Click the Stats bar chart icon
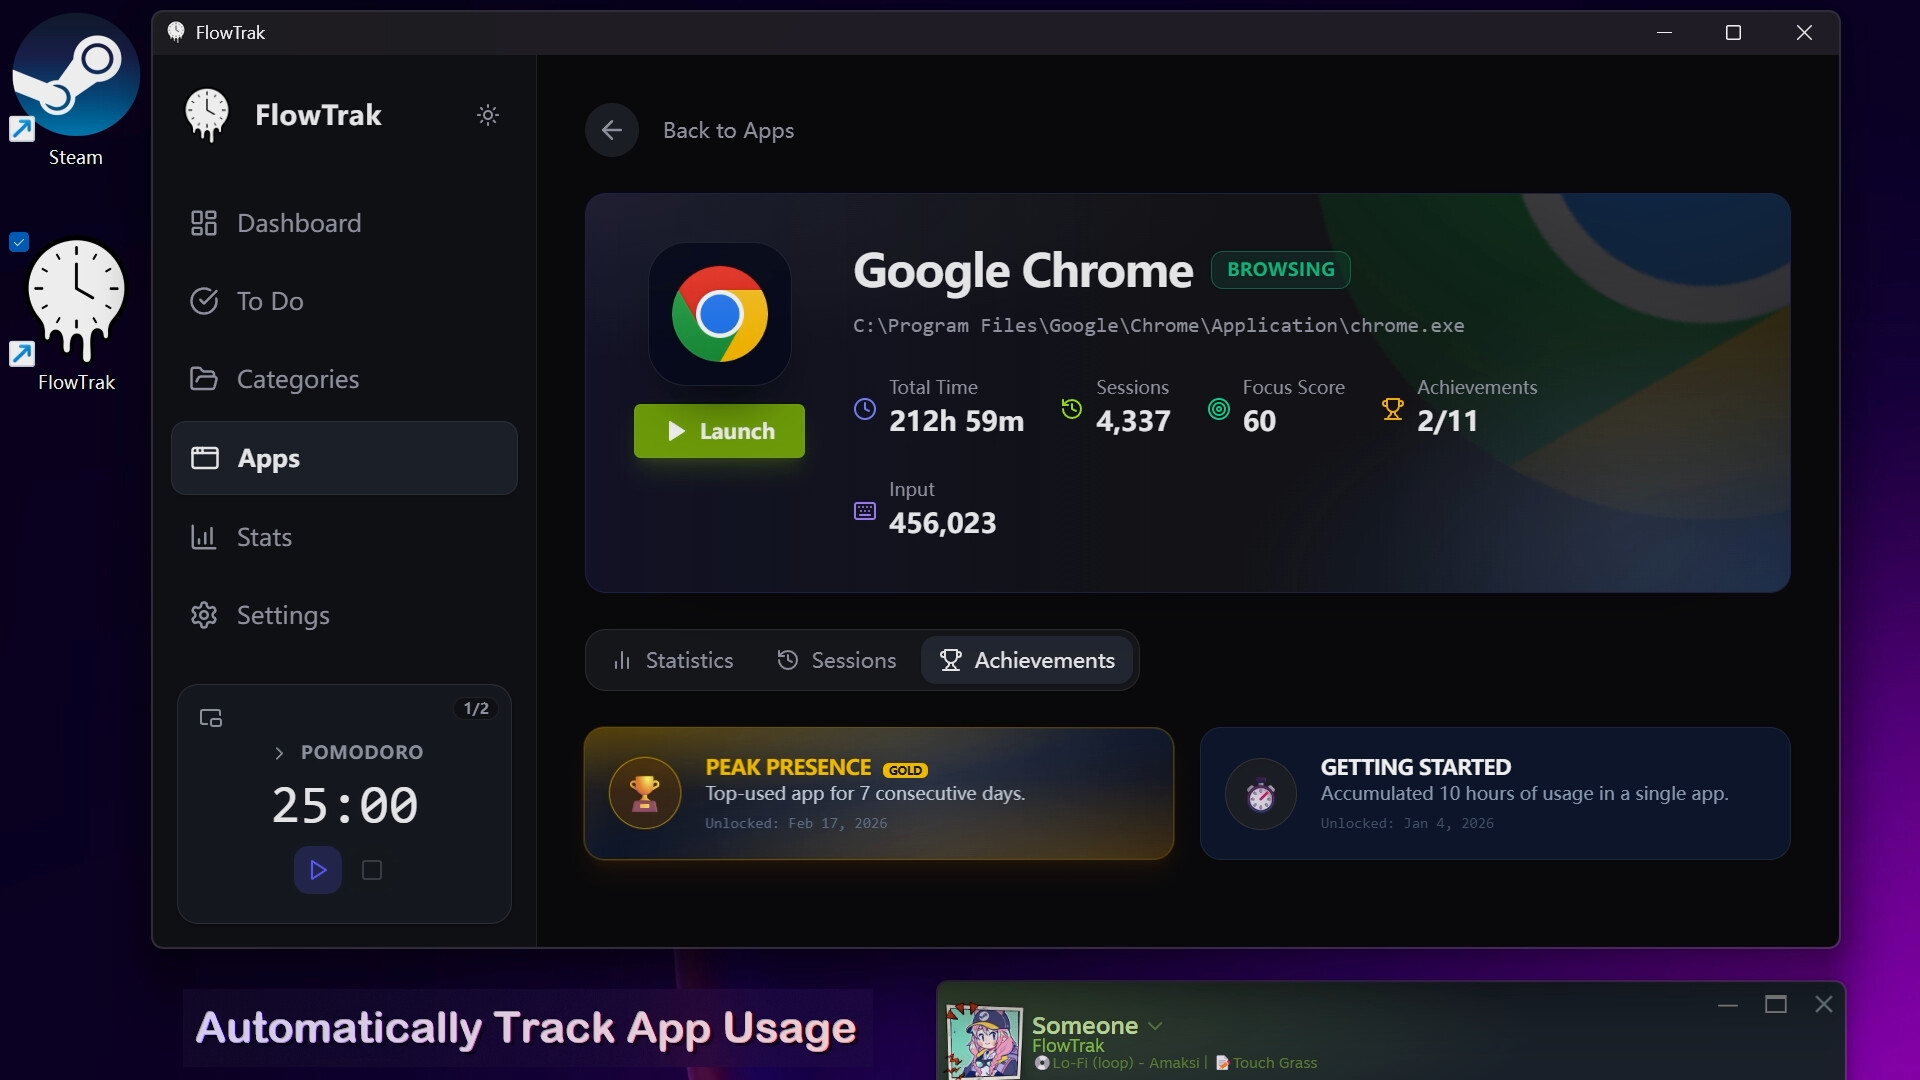Viewport: 1920px width, 1080px height. [204, 537]
